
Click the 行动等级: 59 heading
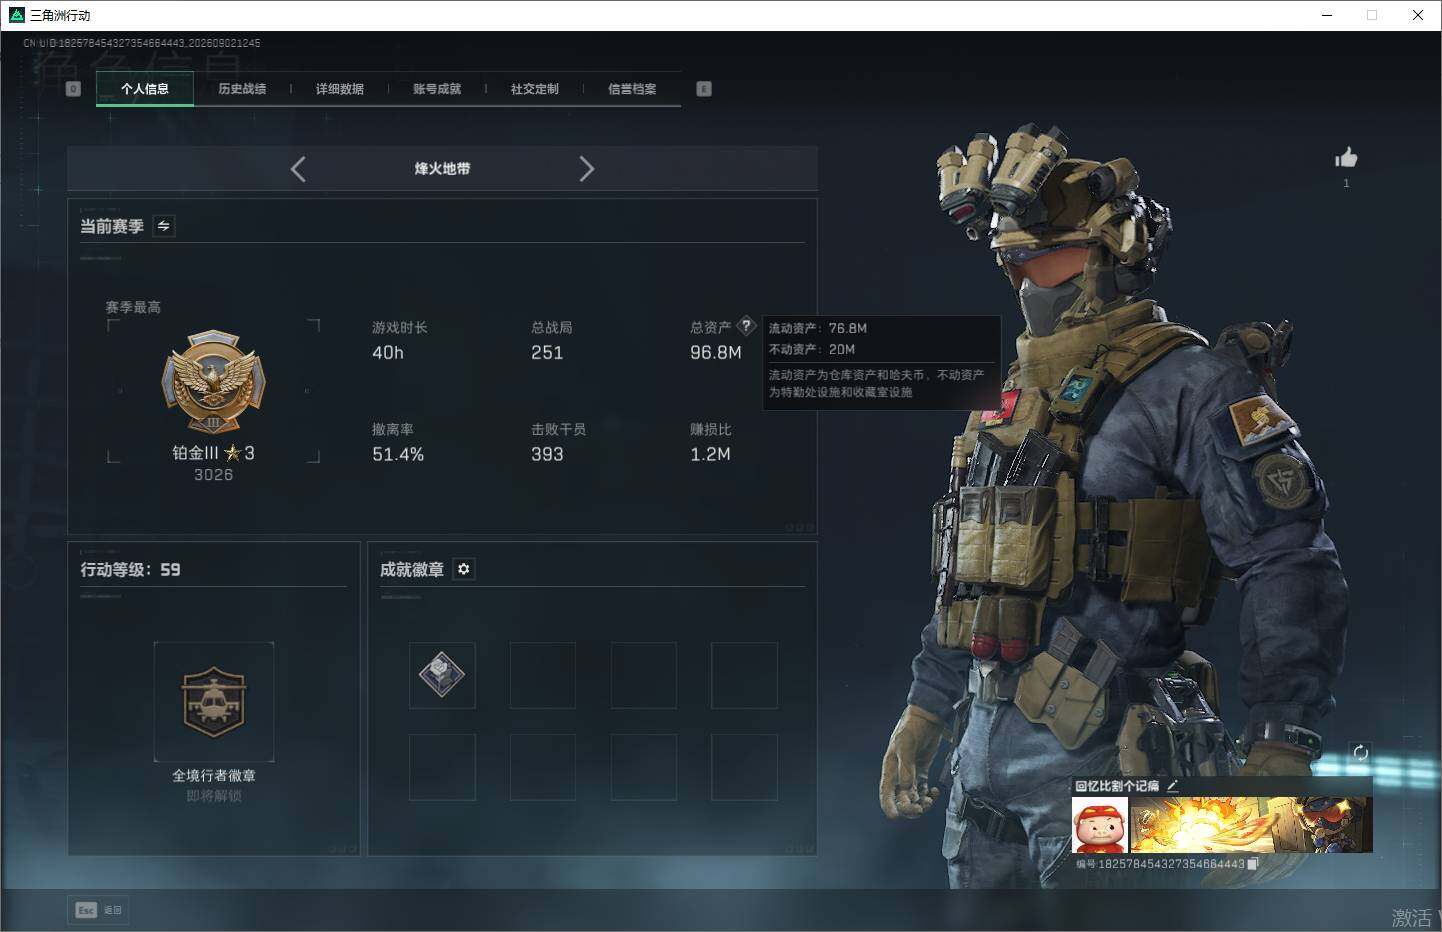click(131, 570)
